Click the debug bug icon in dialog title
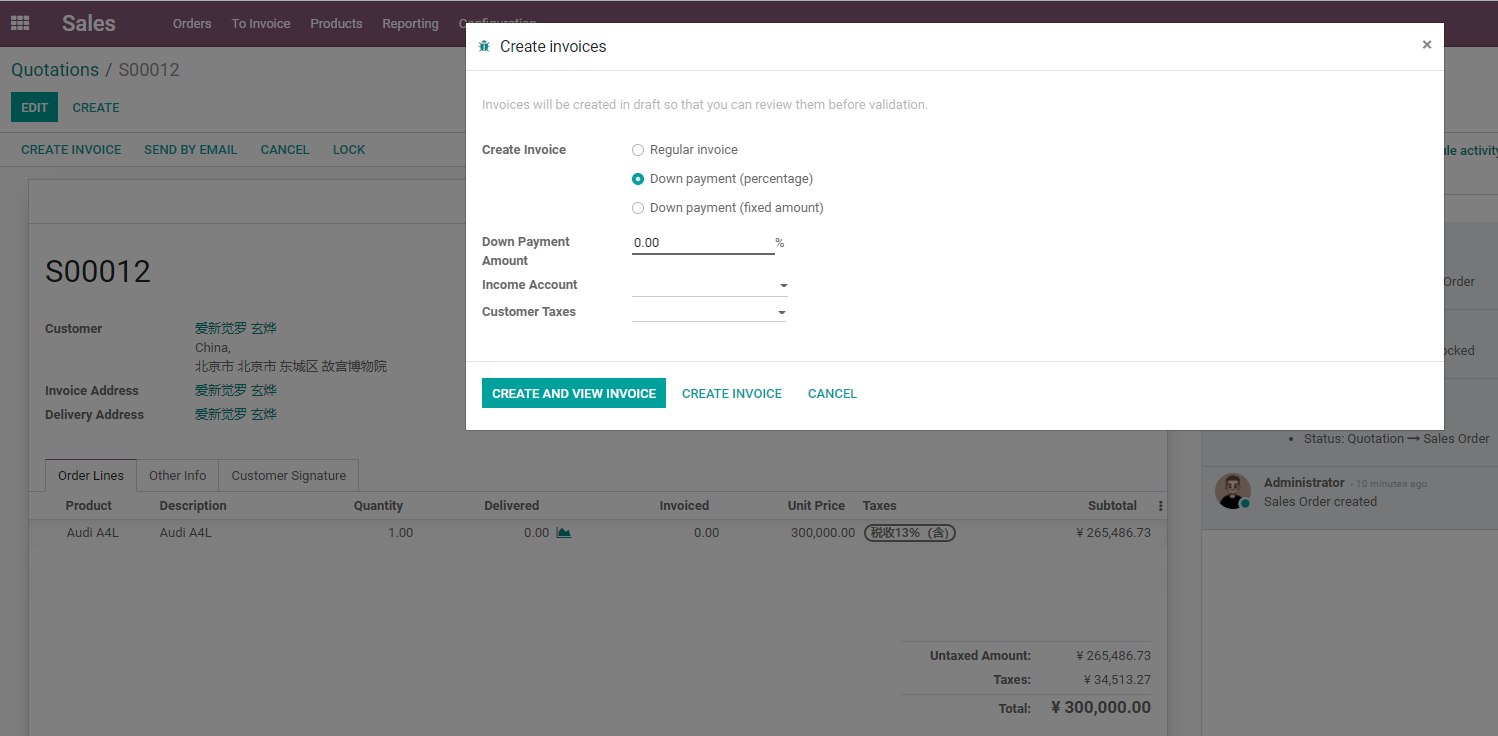 [485, 47]
